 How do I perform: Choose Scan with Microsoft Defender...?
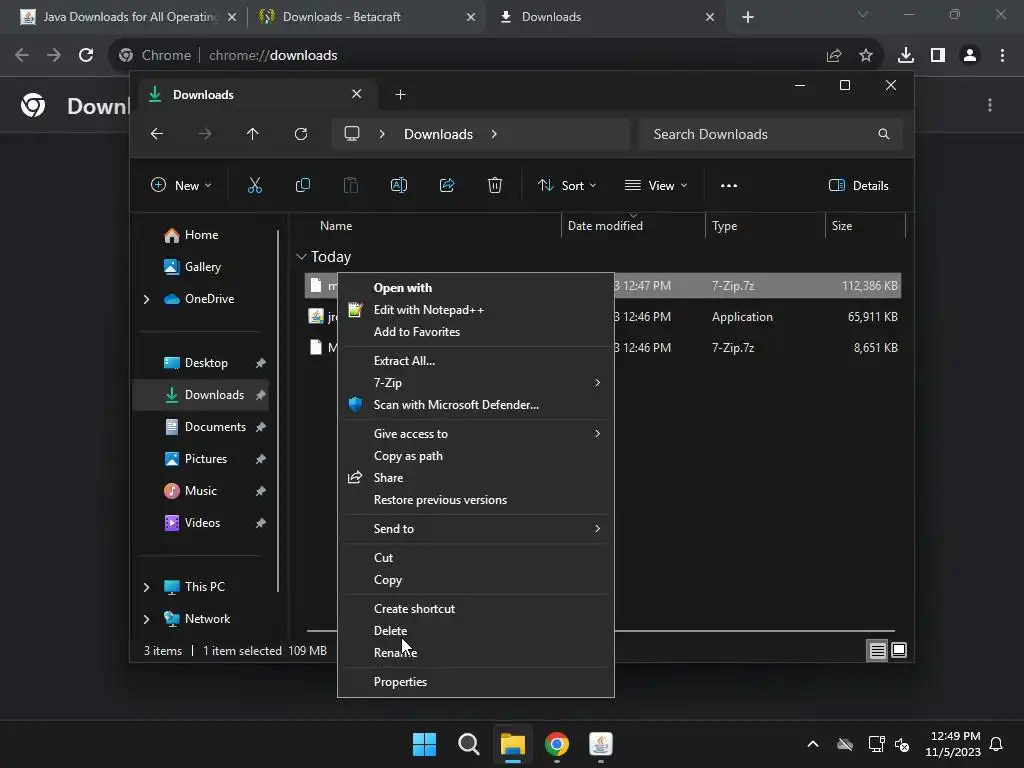tap(475, 405)
